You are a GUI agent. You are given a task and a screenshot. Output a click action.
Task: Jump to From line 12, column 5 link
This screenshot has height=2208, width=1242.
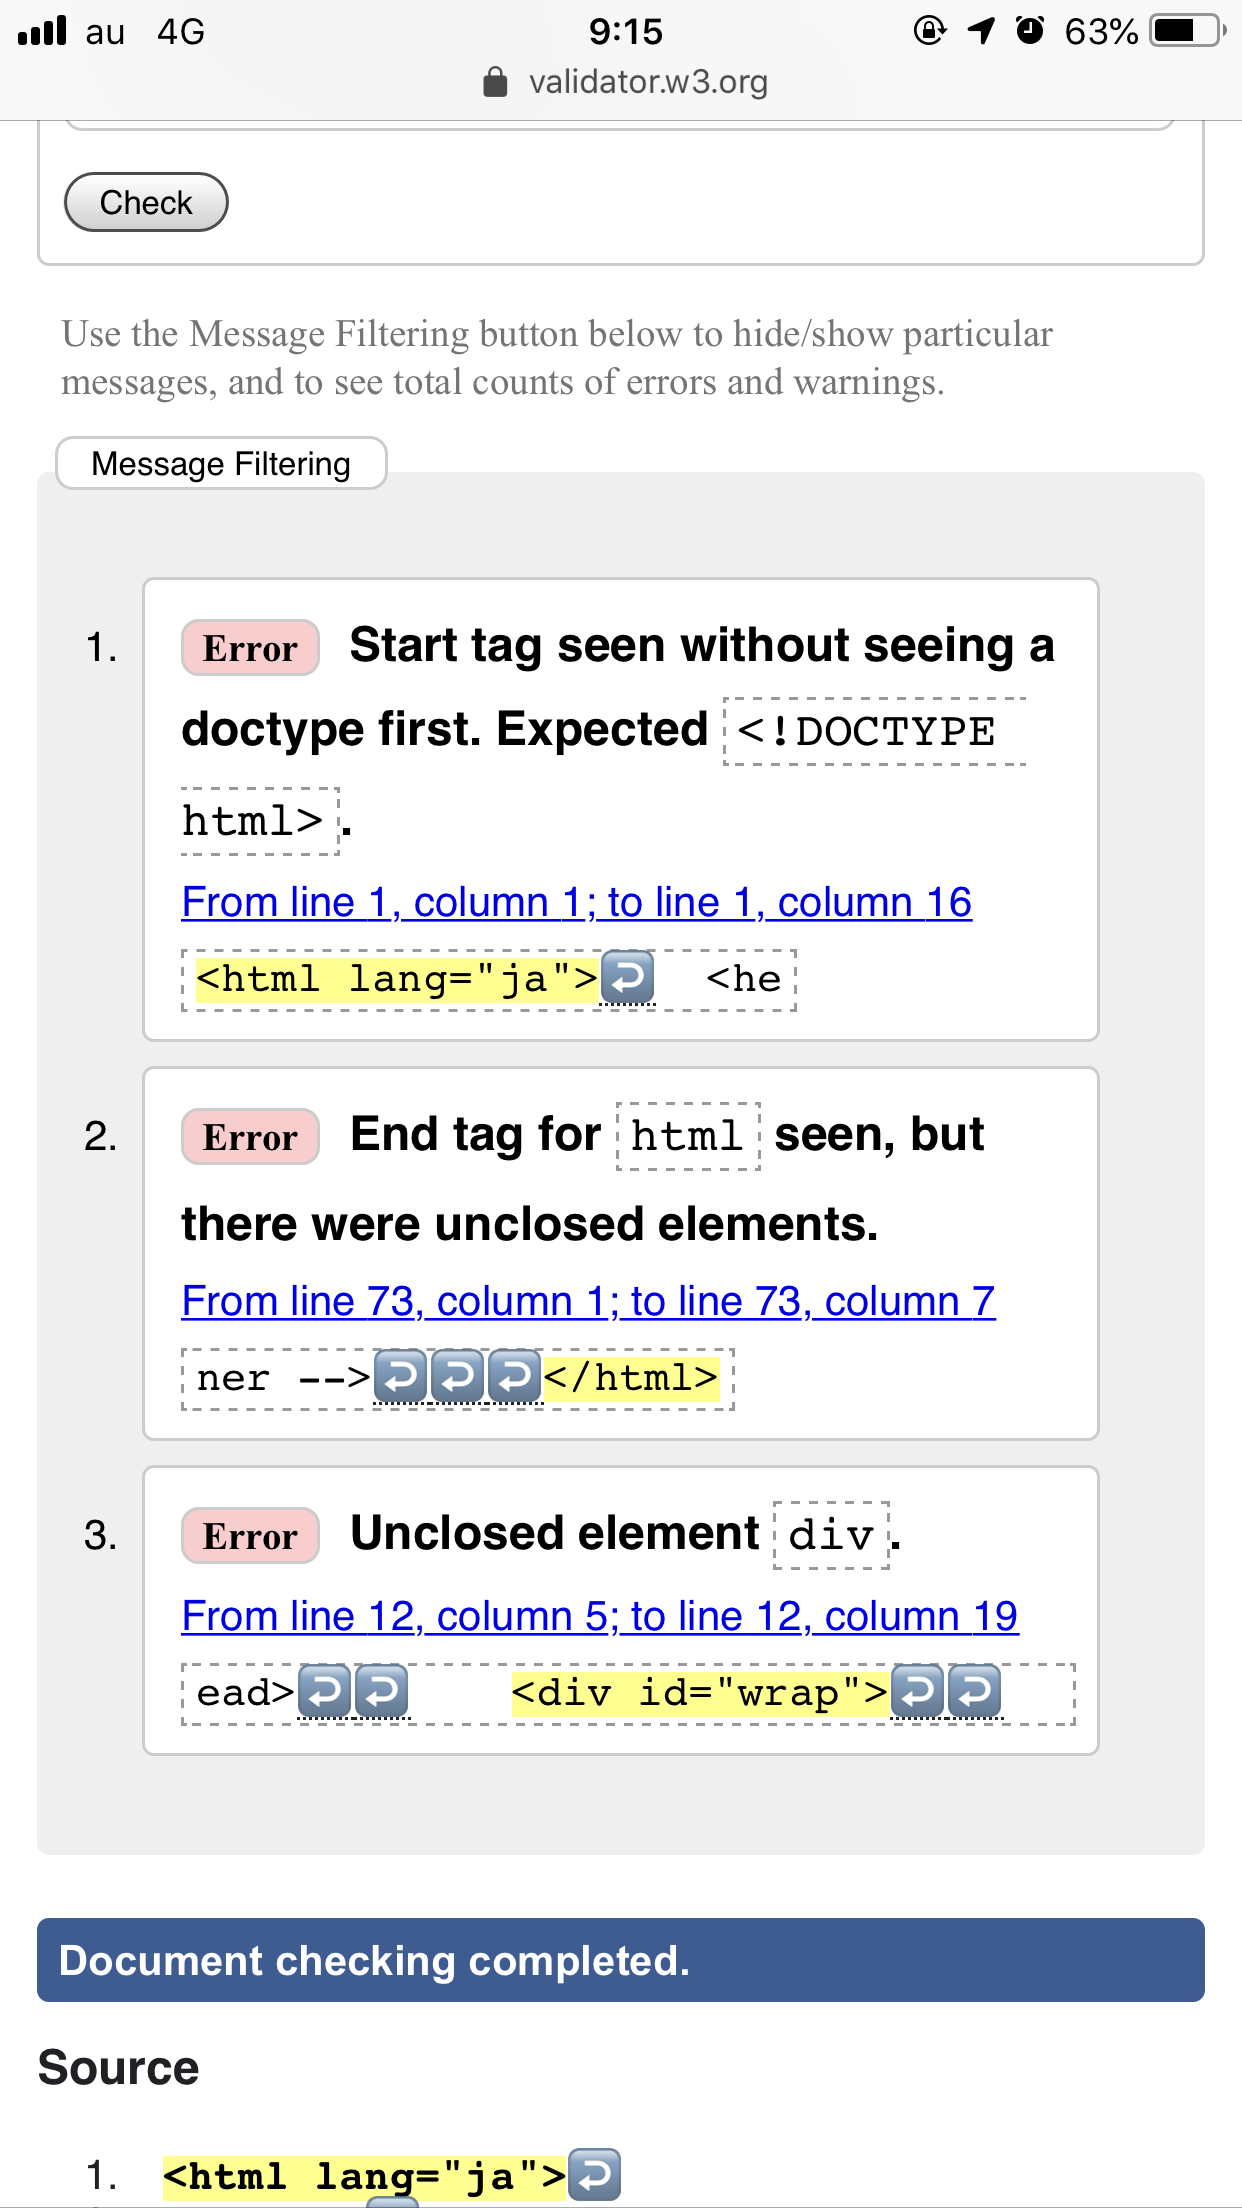pyautogui.click(x=599, y=1616)
